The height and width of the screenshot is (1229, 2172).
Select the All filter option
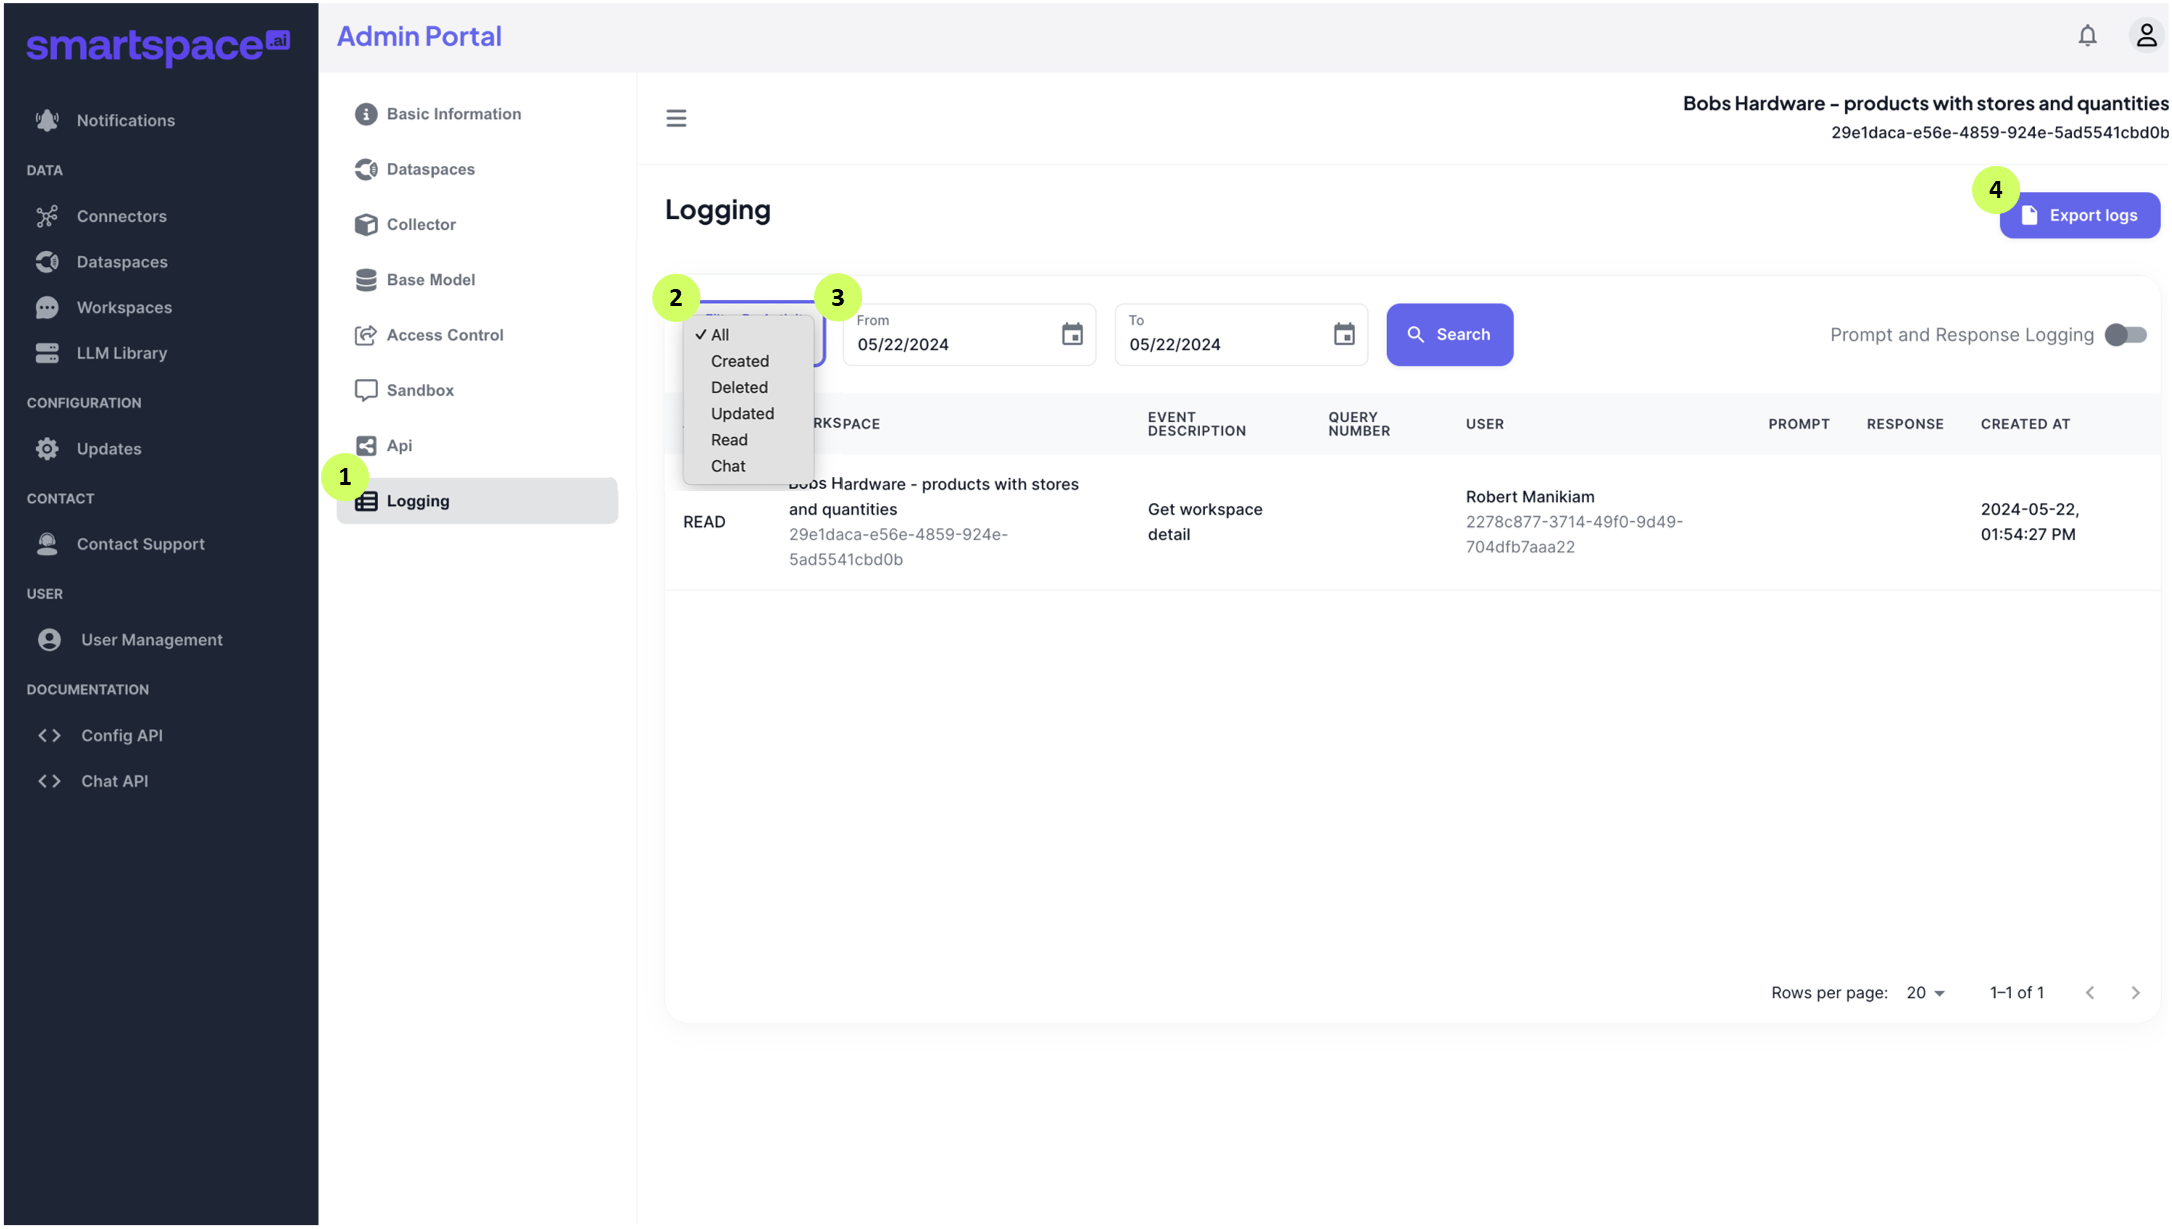pyautogui.click(x=720, y=335)
